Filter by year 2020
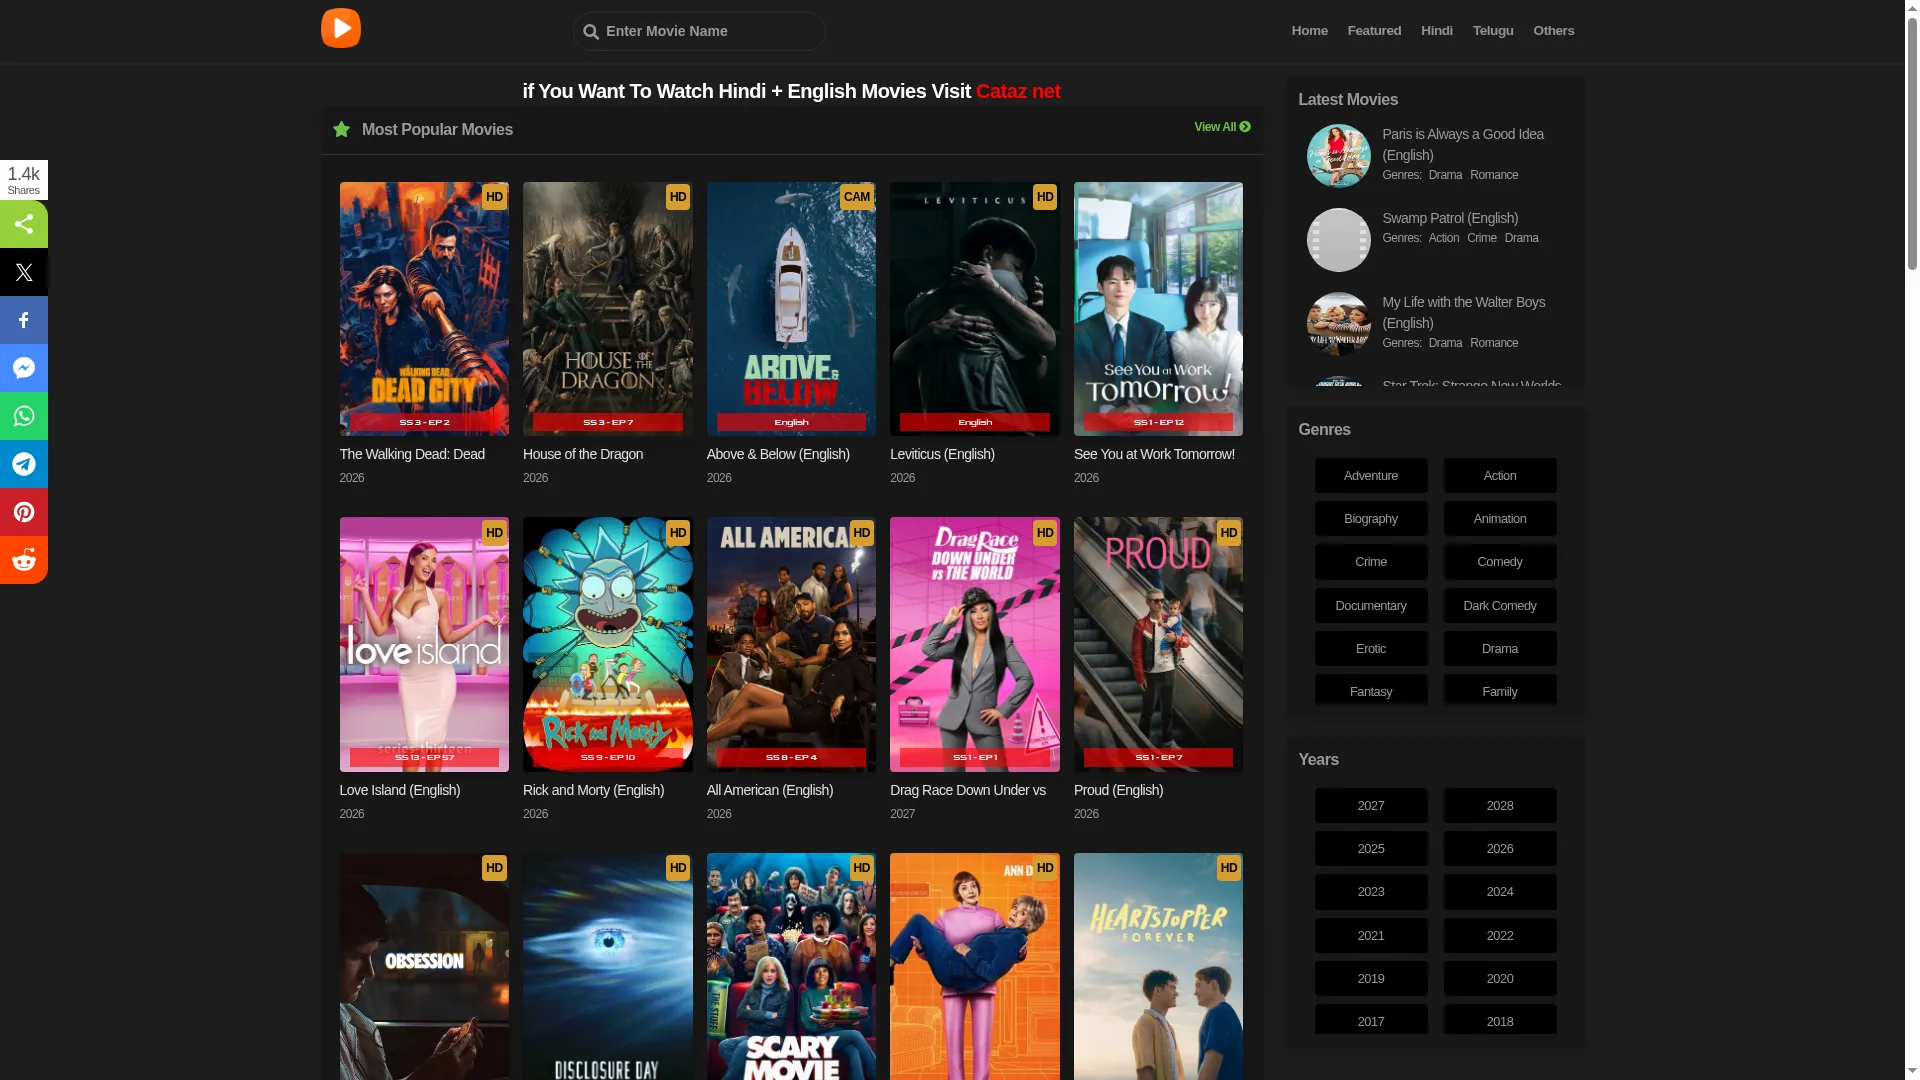The image size is (1920, 1080). 1500,979
